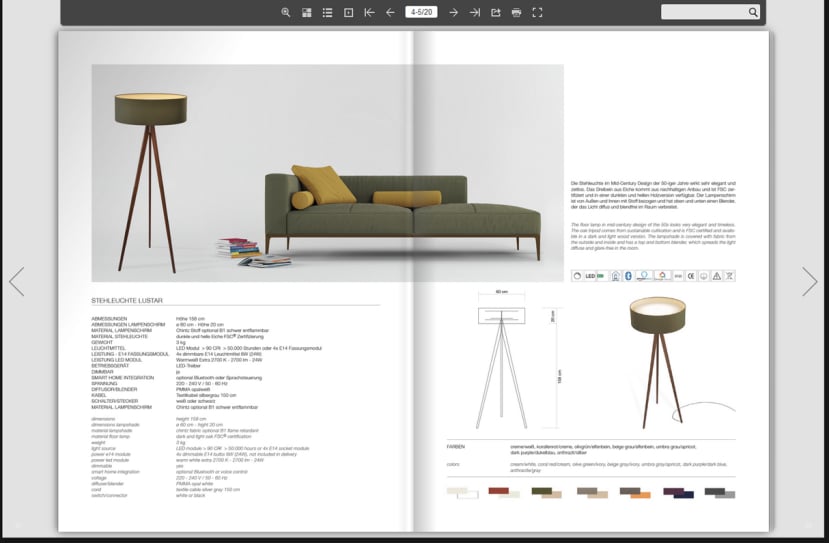Image resolution: width=829 pixels, height=543 pixels.
Task: Click the page number field showing 4-5/20
Action: coord(421,13)
